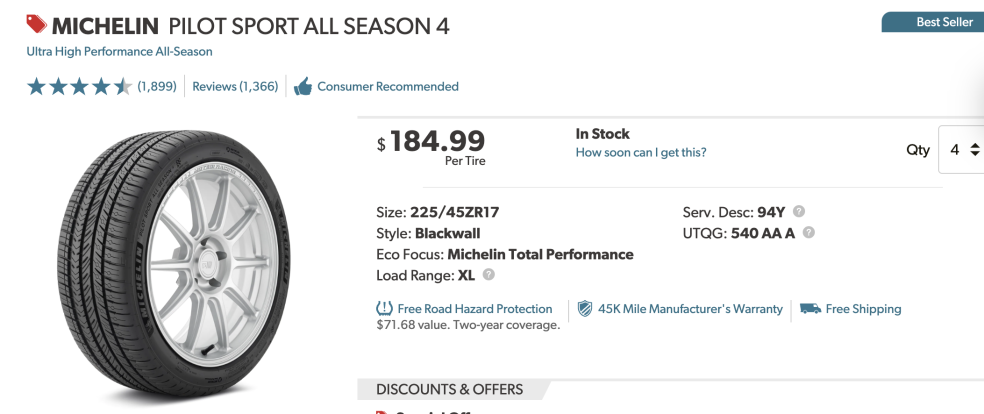984x414 pixels.
Task: Click the warranty shield icon
Action: 585,309
